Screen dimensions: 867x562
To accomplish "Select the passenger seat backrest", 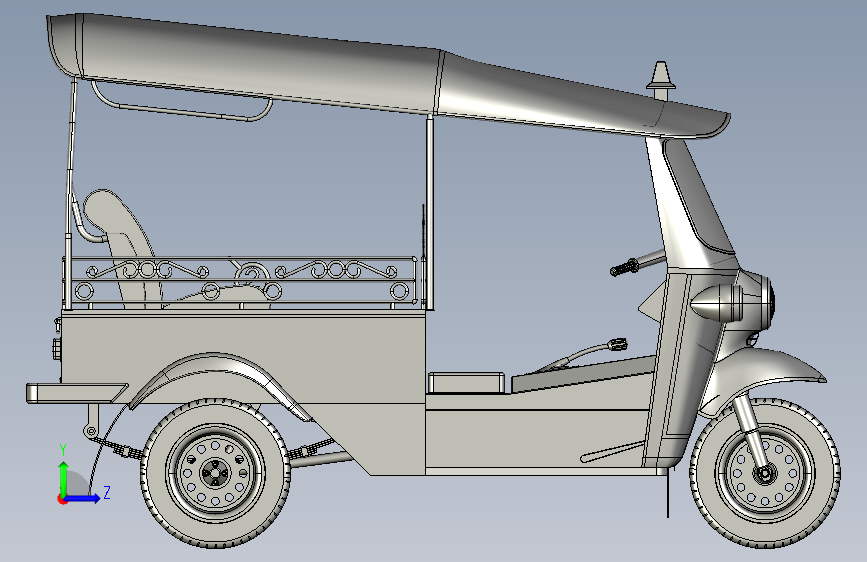I will click(123, 249).
